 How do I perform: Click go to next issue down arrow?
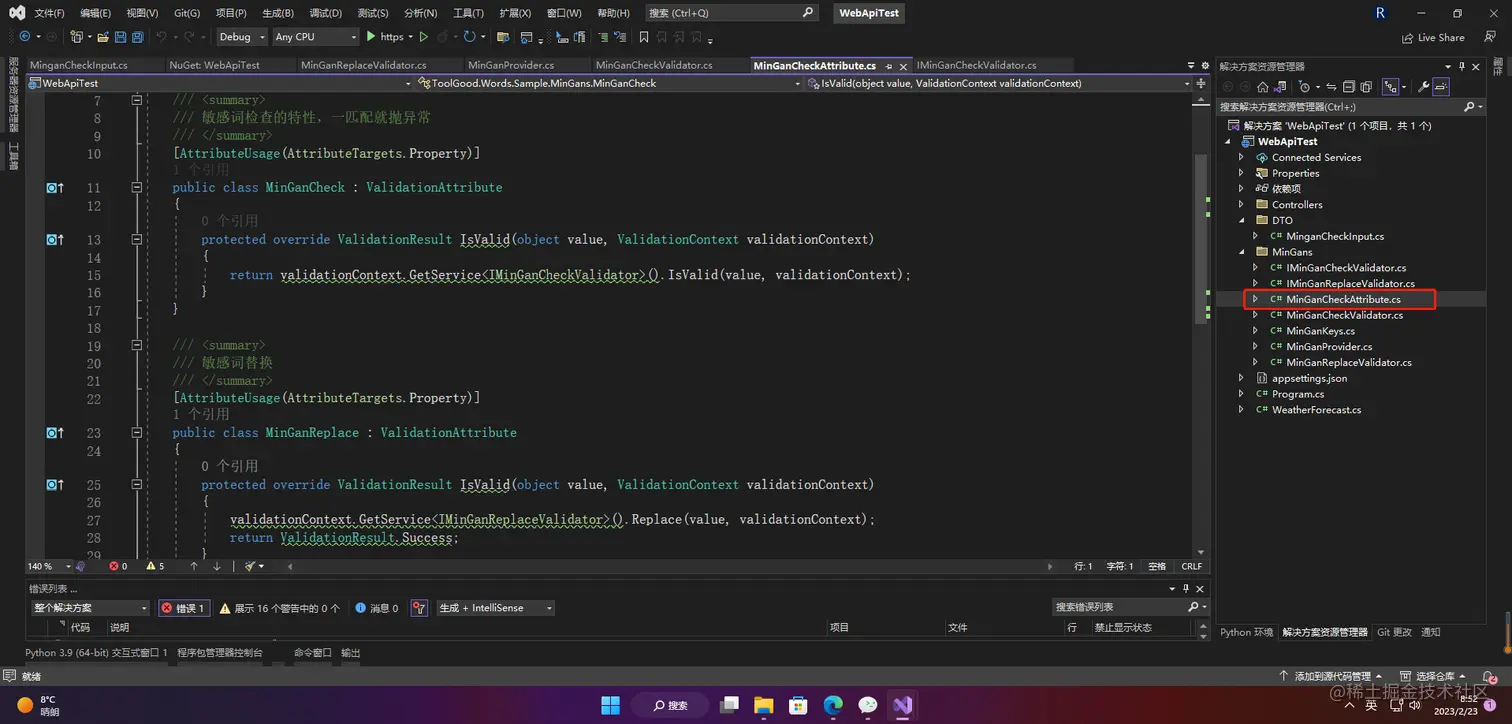tap(216, 566)
